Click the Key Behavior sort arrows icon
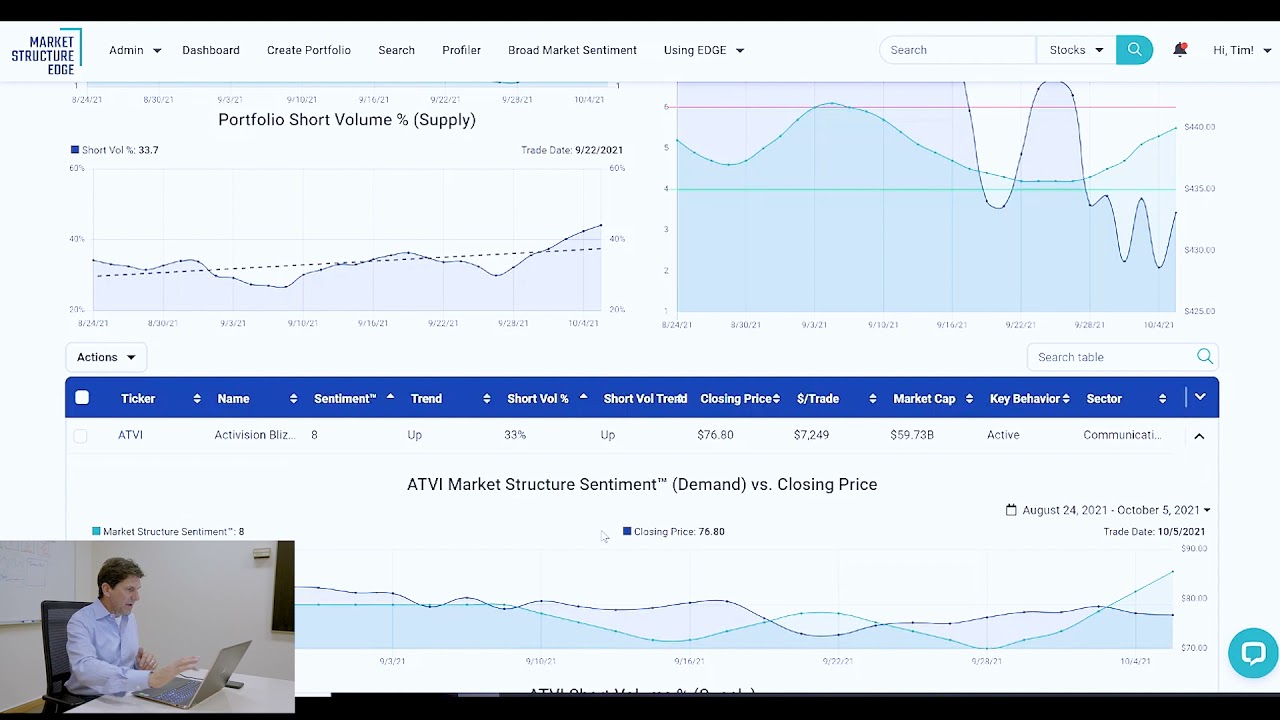1280x720 pixels. point(1066,399)
